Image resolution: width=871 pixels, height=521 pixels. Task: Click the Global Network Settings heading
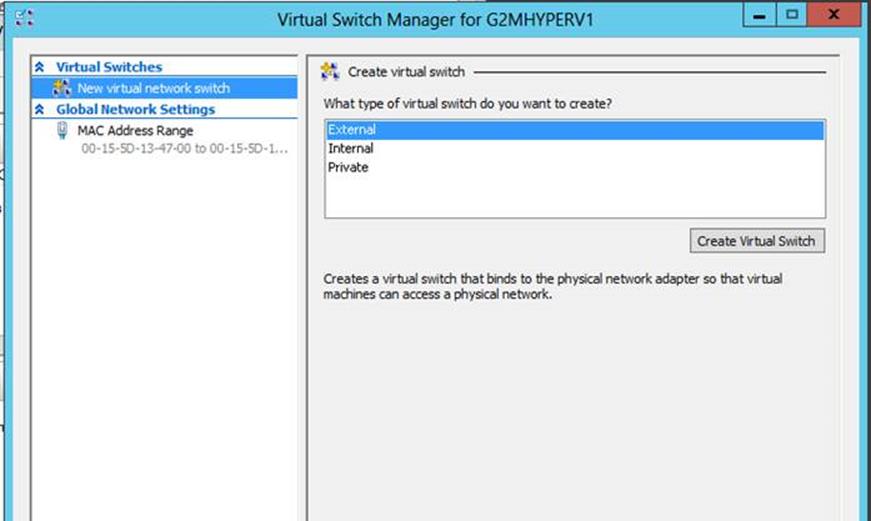point(135,109)
